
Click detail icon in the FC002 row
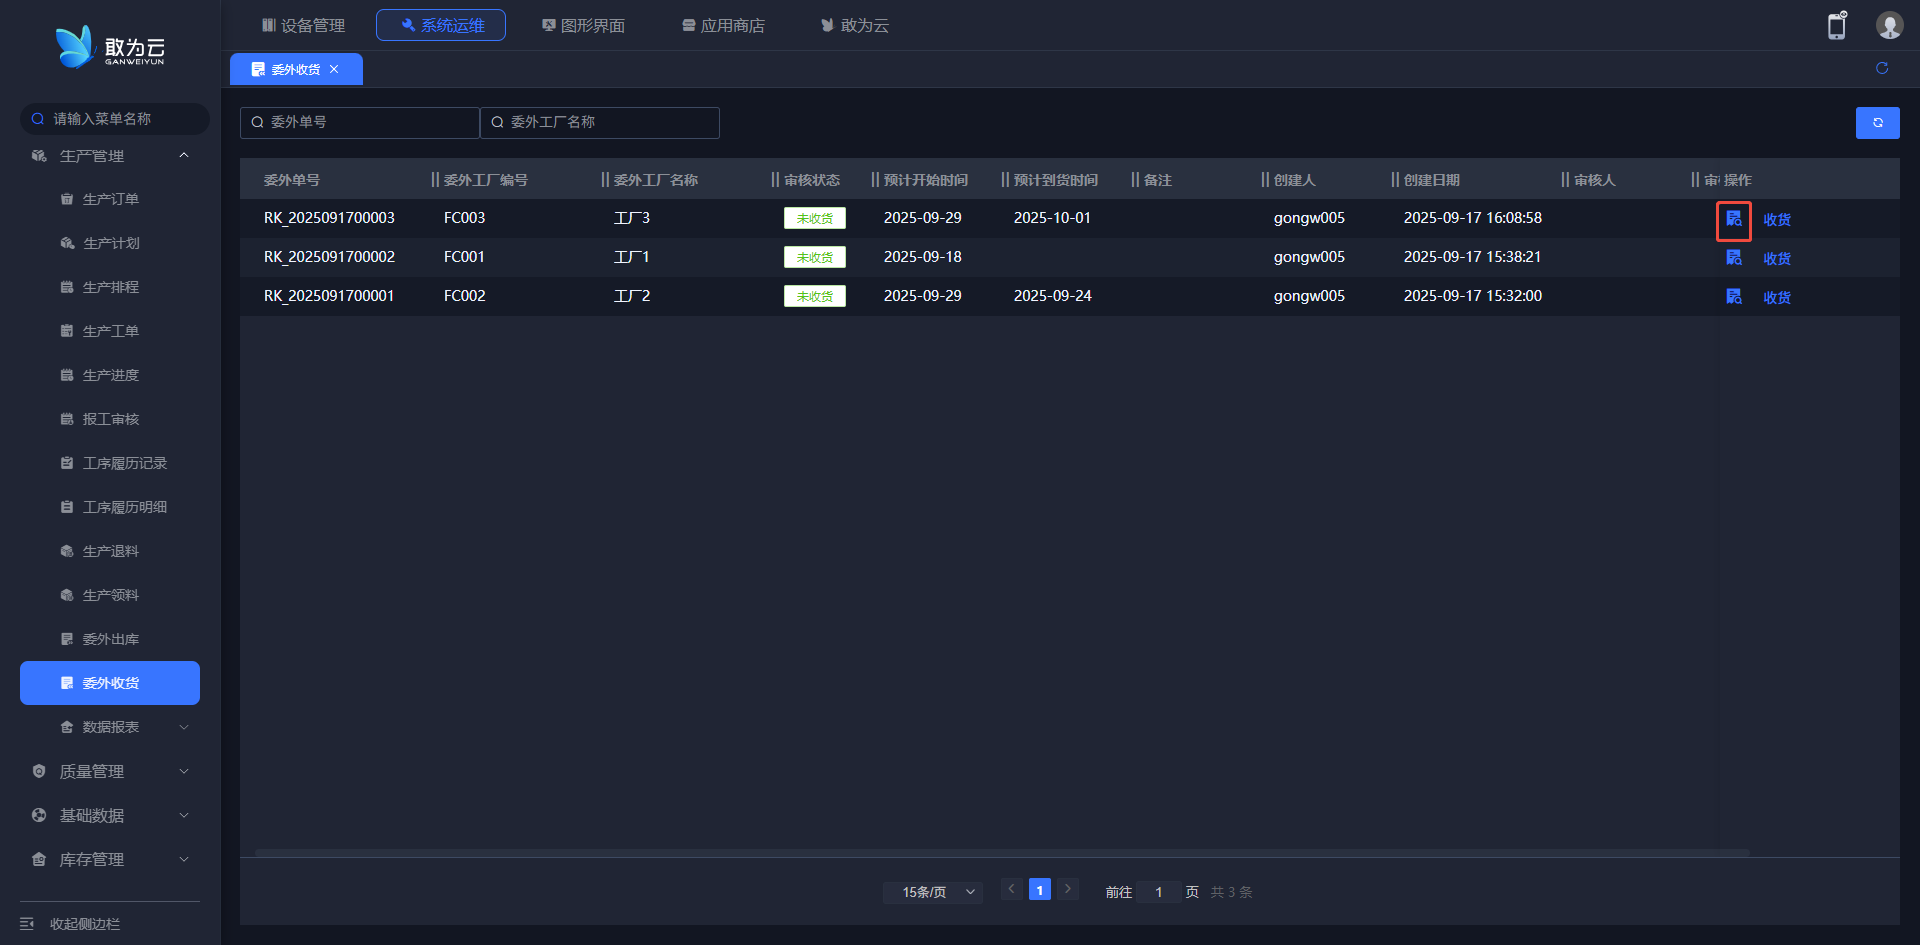[x=1733, y=297]
